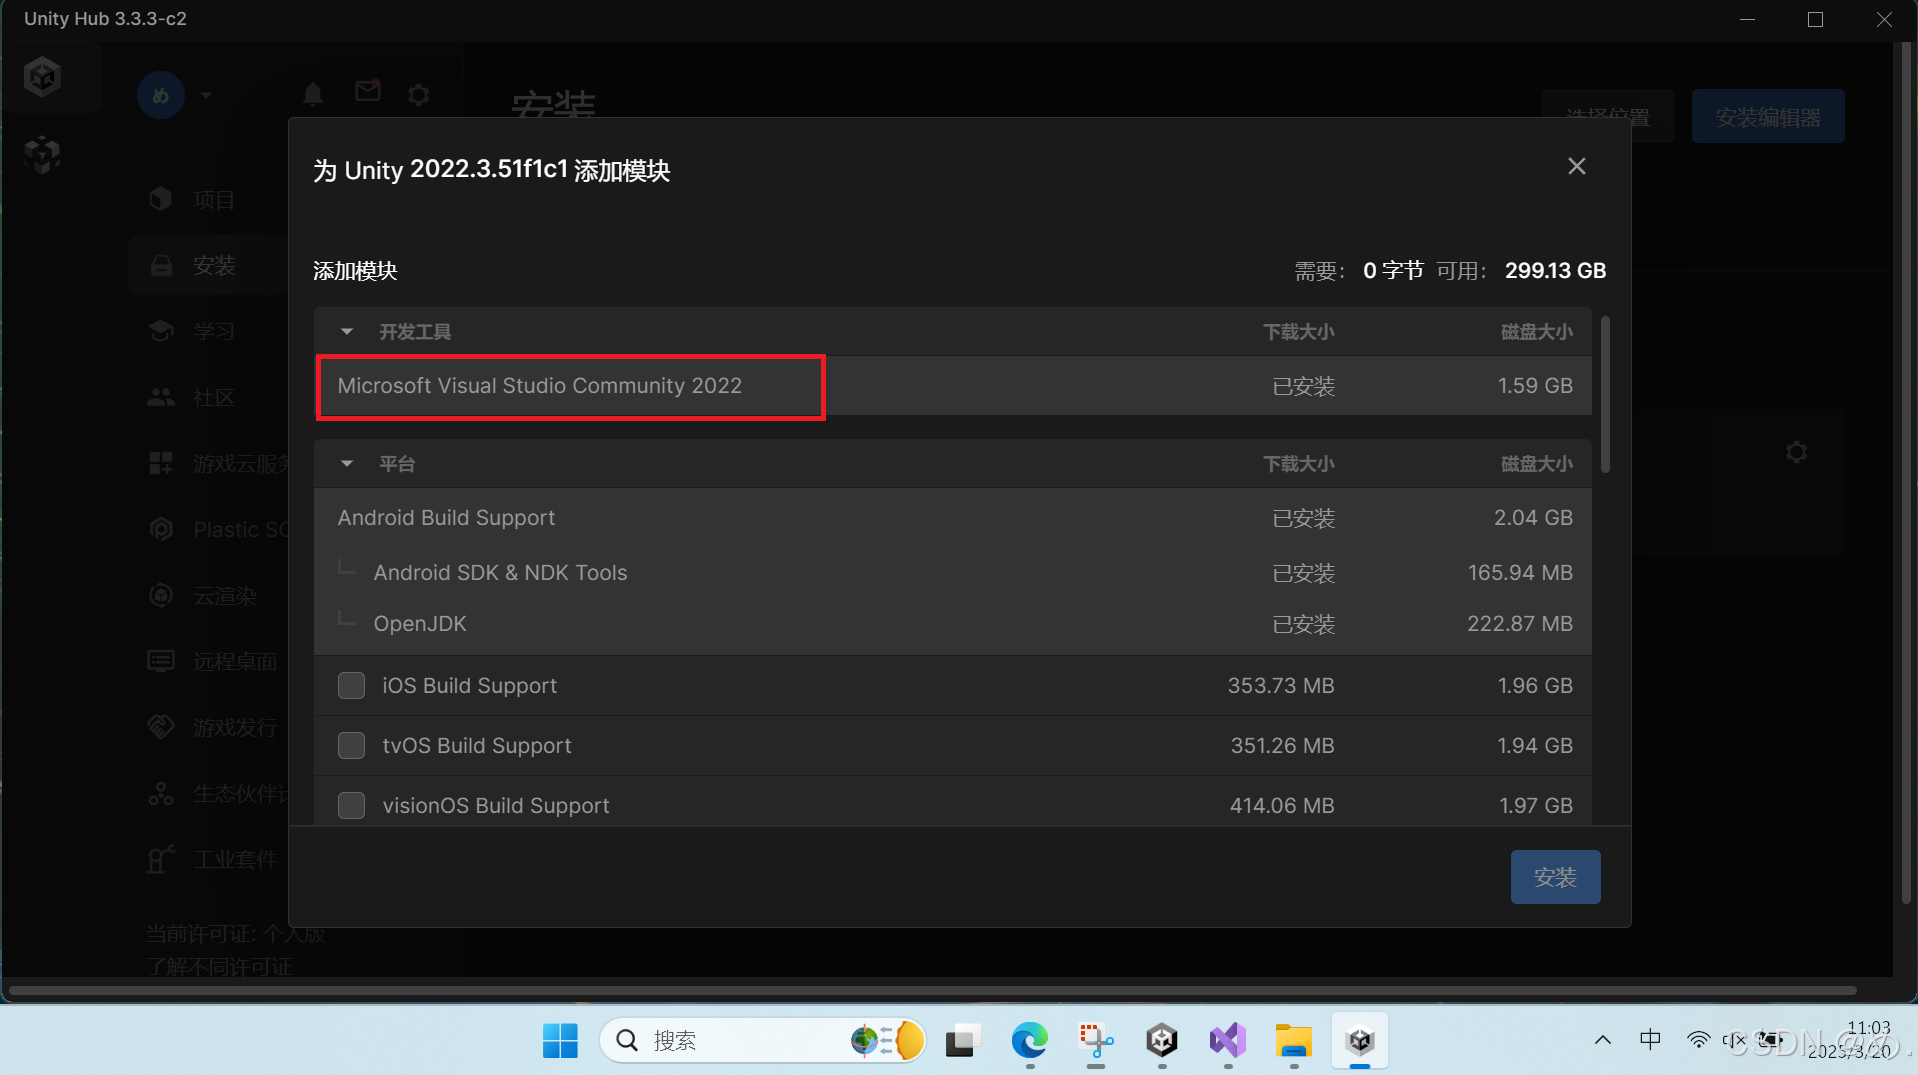Viewport: 1918px width, 1075px height.
Task: Click the taskbar search box
Action: point(762,1040)
